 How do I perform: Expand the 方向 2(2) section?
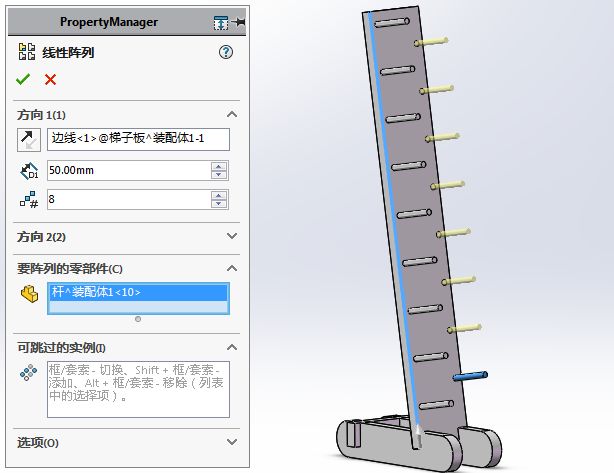tap(232, 236)
